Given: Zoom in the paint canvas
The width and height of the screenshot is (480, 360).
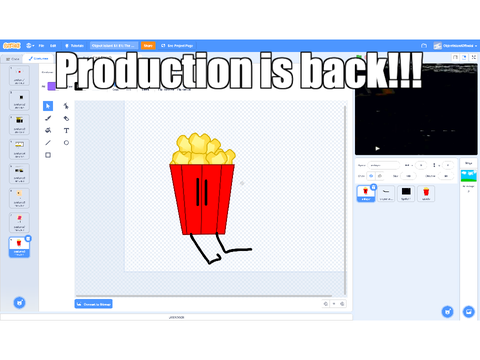Looking at the screenshot, I should pyautogui.click(x=342, y=304).
